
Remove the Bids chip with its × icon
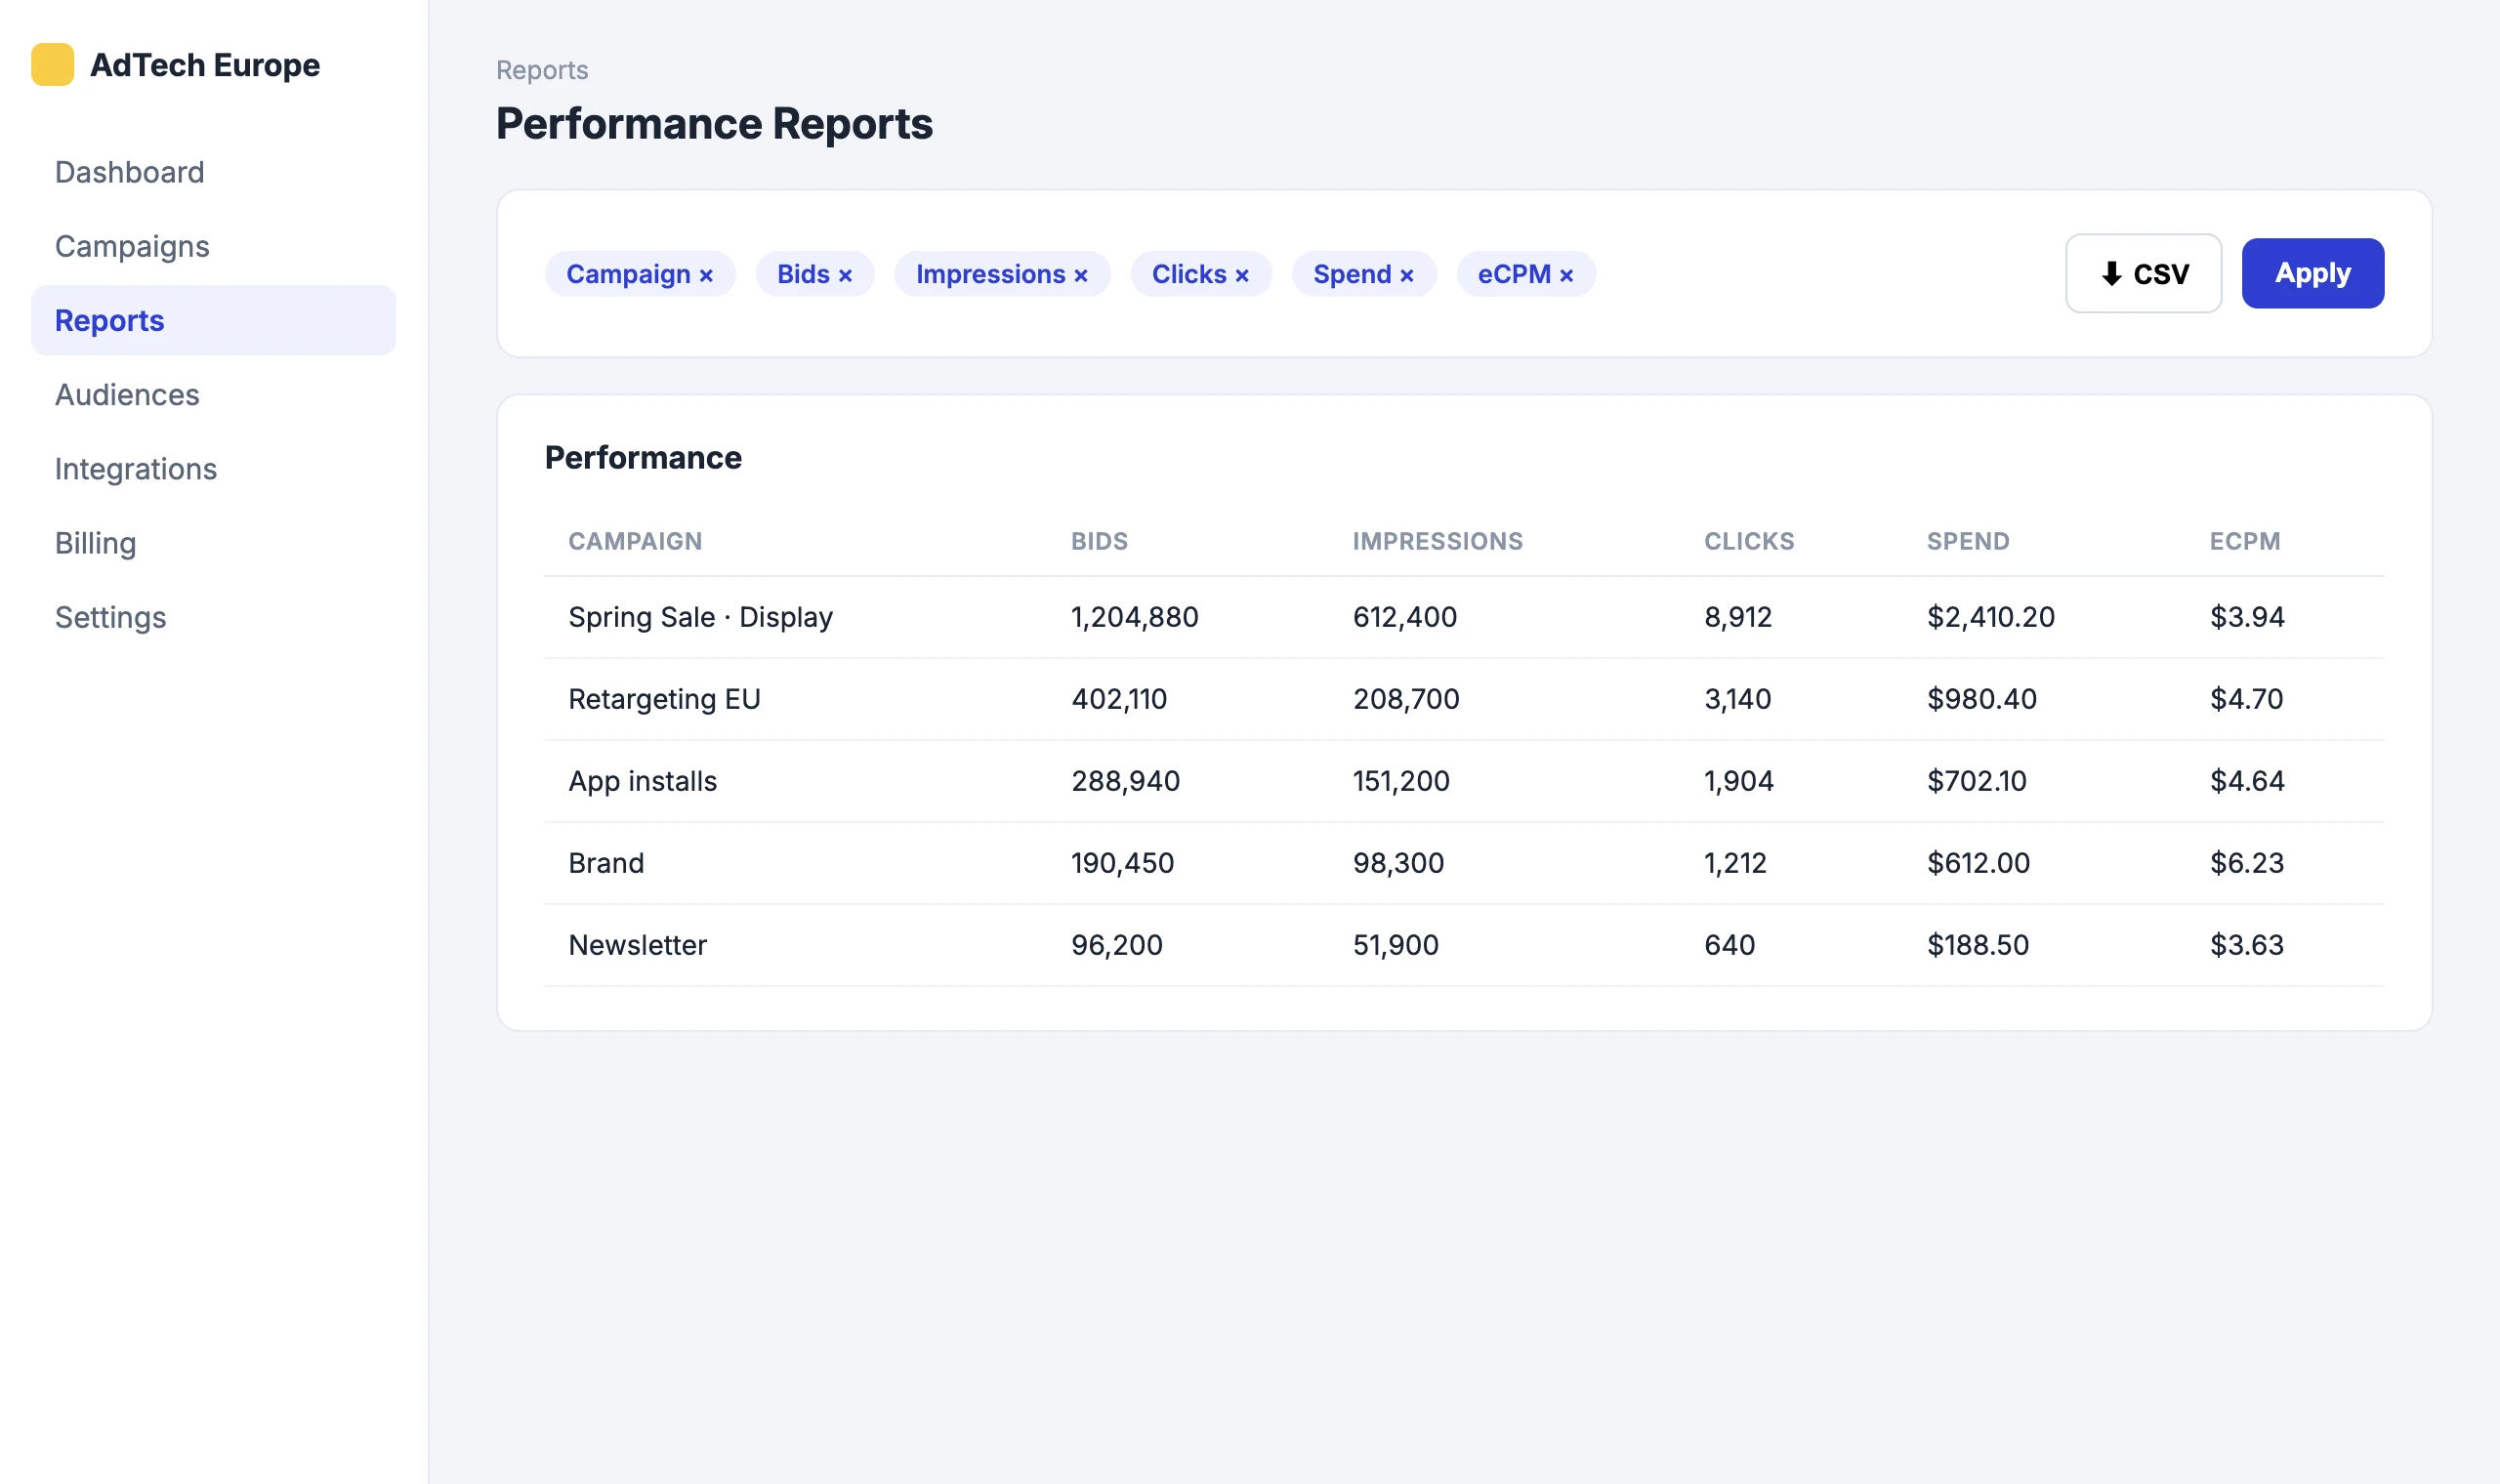click(845, 276)
